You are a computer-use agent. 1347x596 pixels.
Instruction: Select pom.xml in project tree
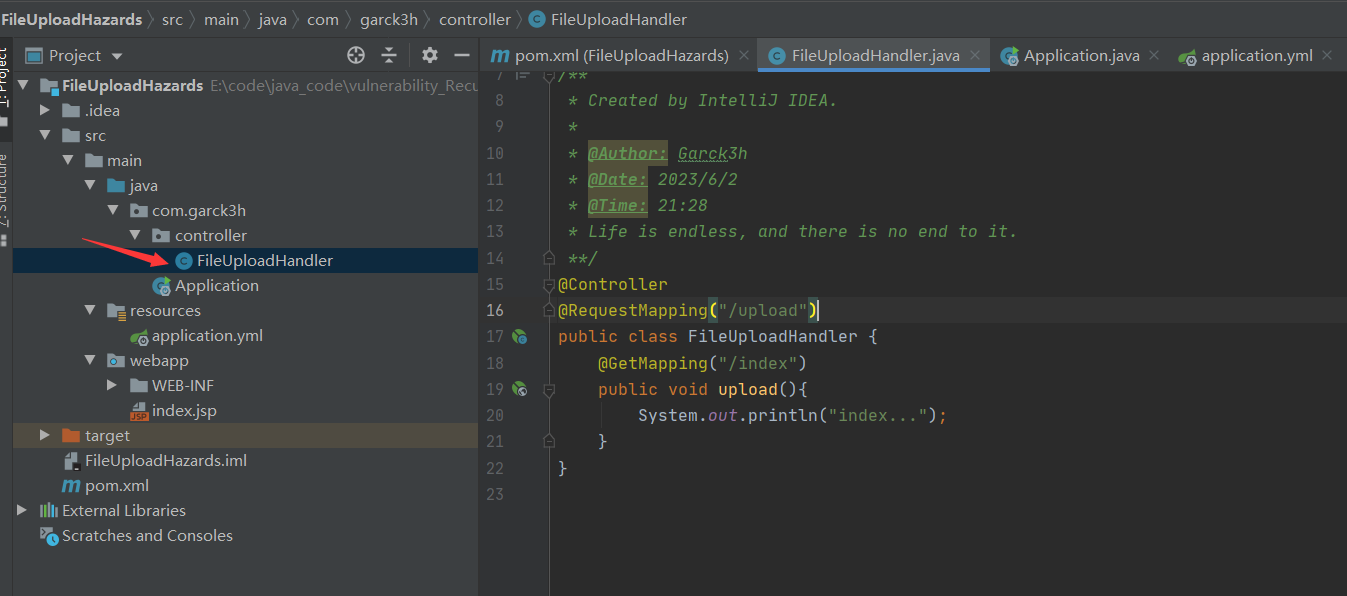117,485
